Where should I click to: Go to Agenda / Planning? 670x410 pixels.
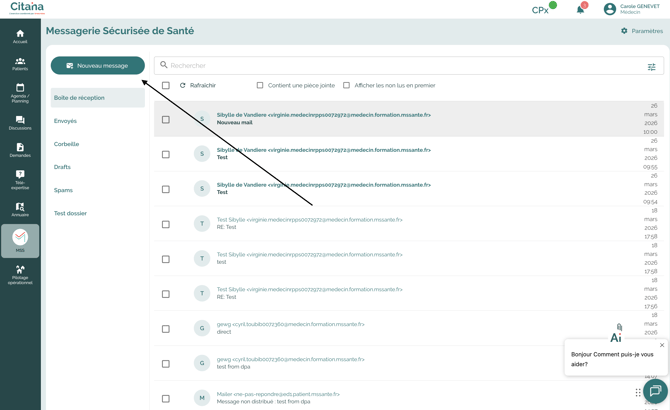click(x=20, y=93)
